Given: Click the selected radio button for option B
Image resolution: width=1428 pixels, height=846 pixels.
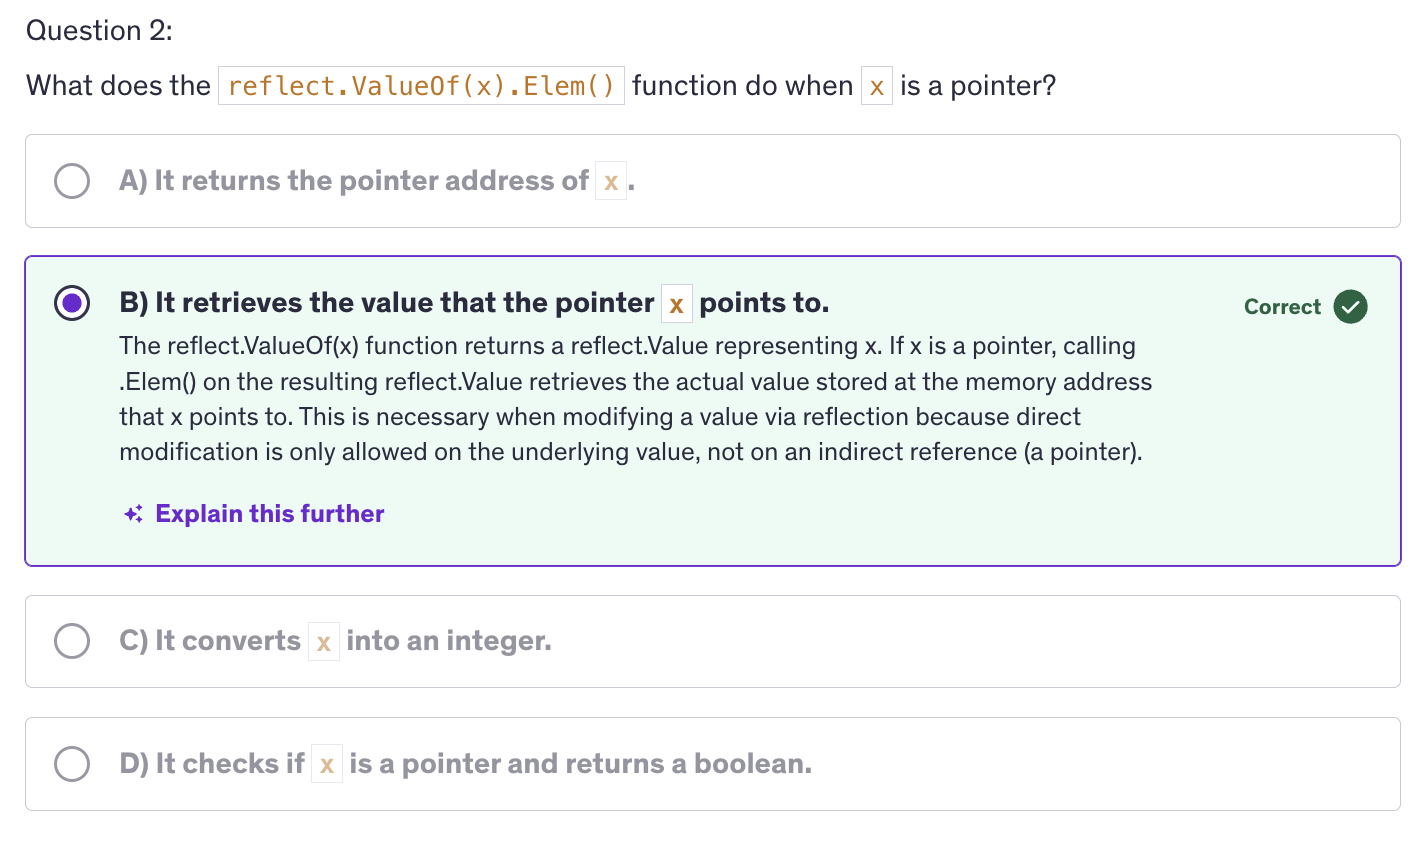Looking at the screenshot, I should pyautogui.click(x=72, y=303).
